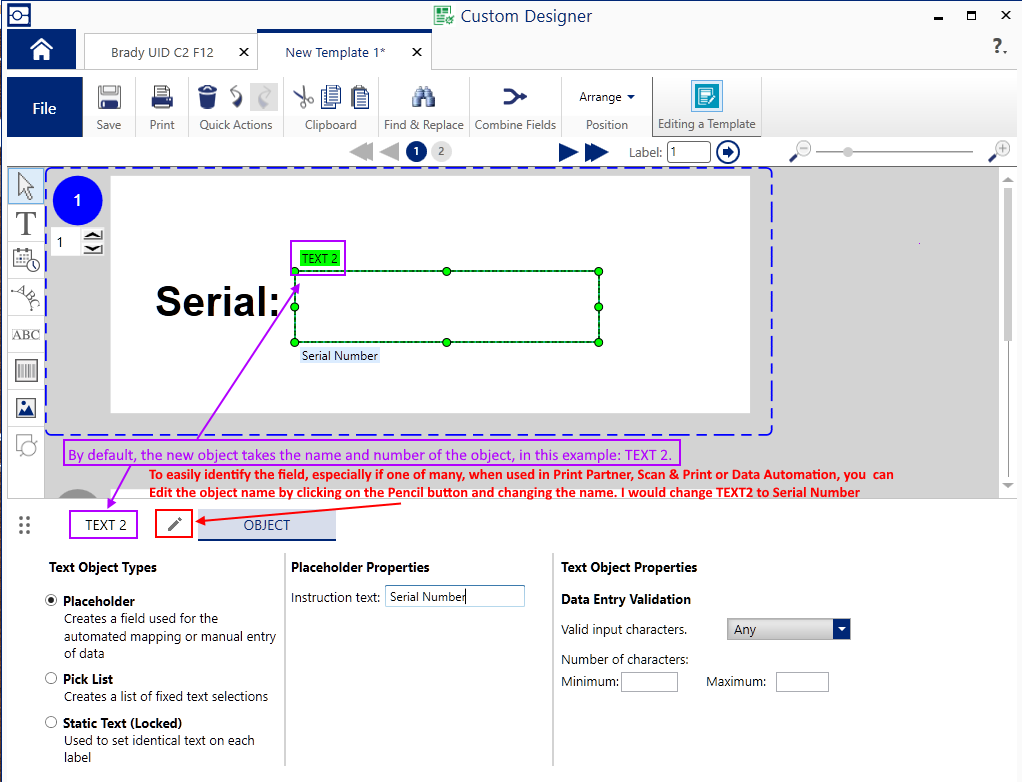Click the Combine Fields icon
Viewport: 1022px width, 782px height.
(514, 97)
